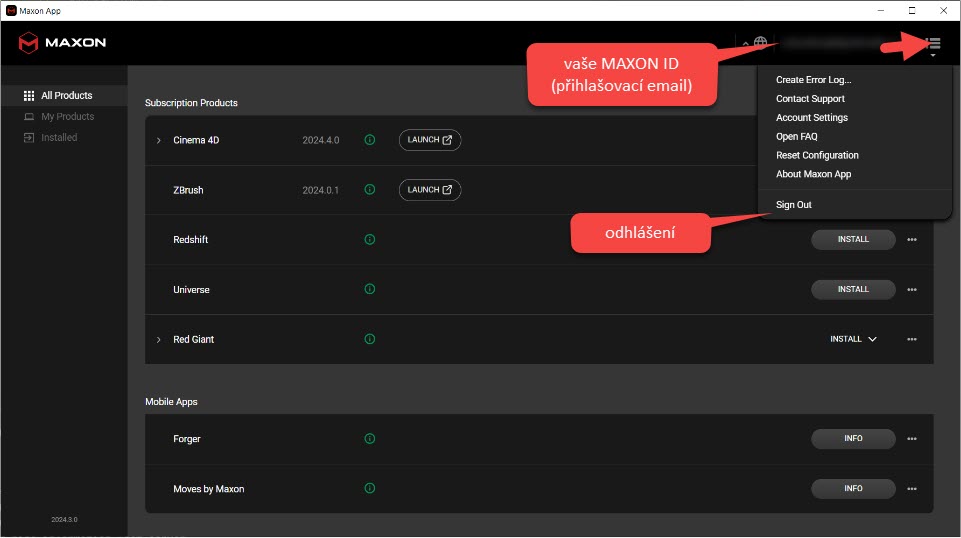Viewport: 961px width, 538px height.
Task: Show the Installed products list
Action: (x=58, y=138)
